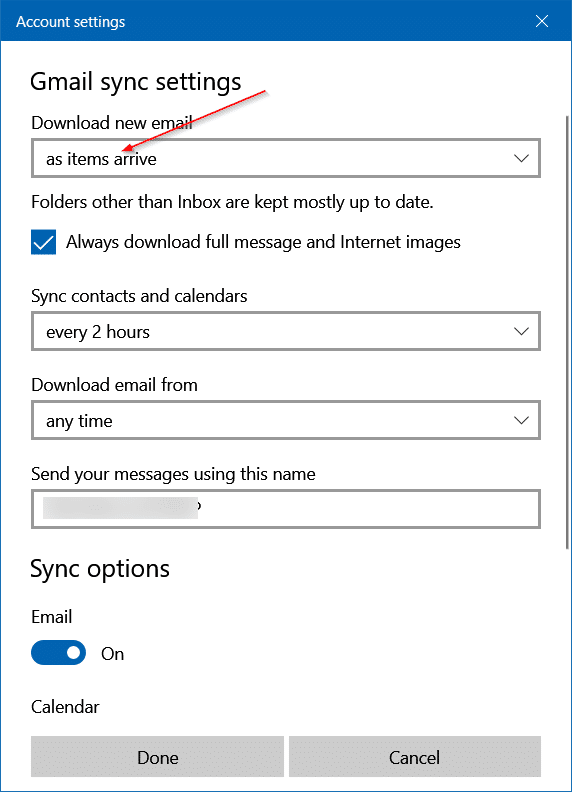Open the Download email from dropdown
The width and height of the screenshot is (572, 792).
tap(286, 420)
